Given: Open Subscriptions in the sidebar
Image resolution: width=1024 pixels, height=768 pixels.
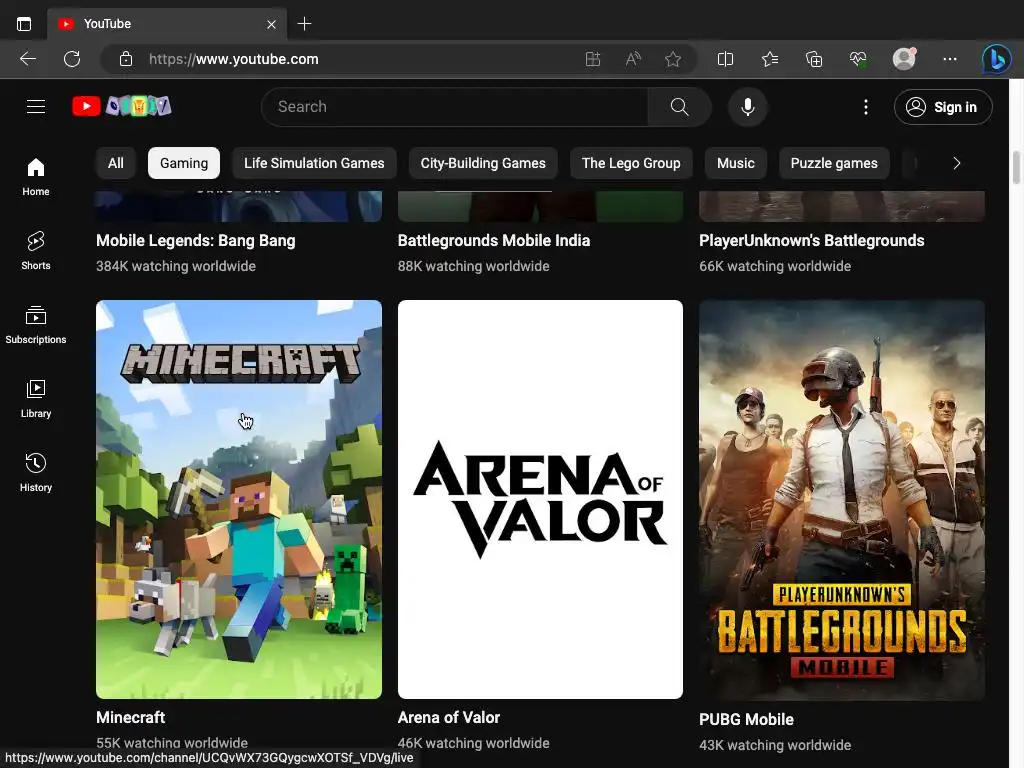Looking at the screenshot, I should (x=36, y=325).
